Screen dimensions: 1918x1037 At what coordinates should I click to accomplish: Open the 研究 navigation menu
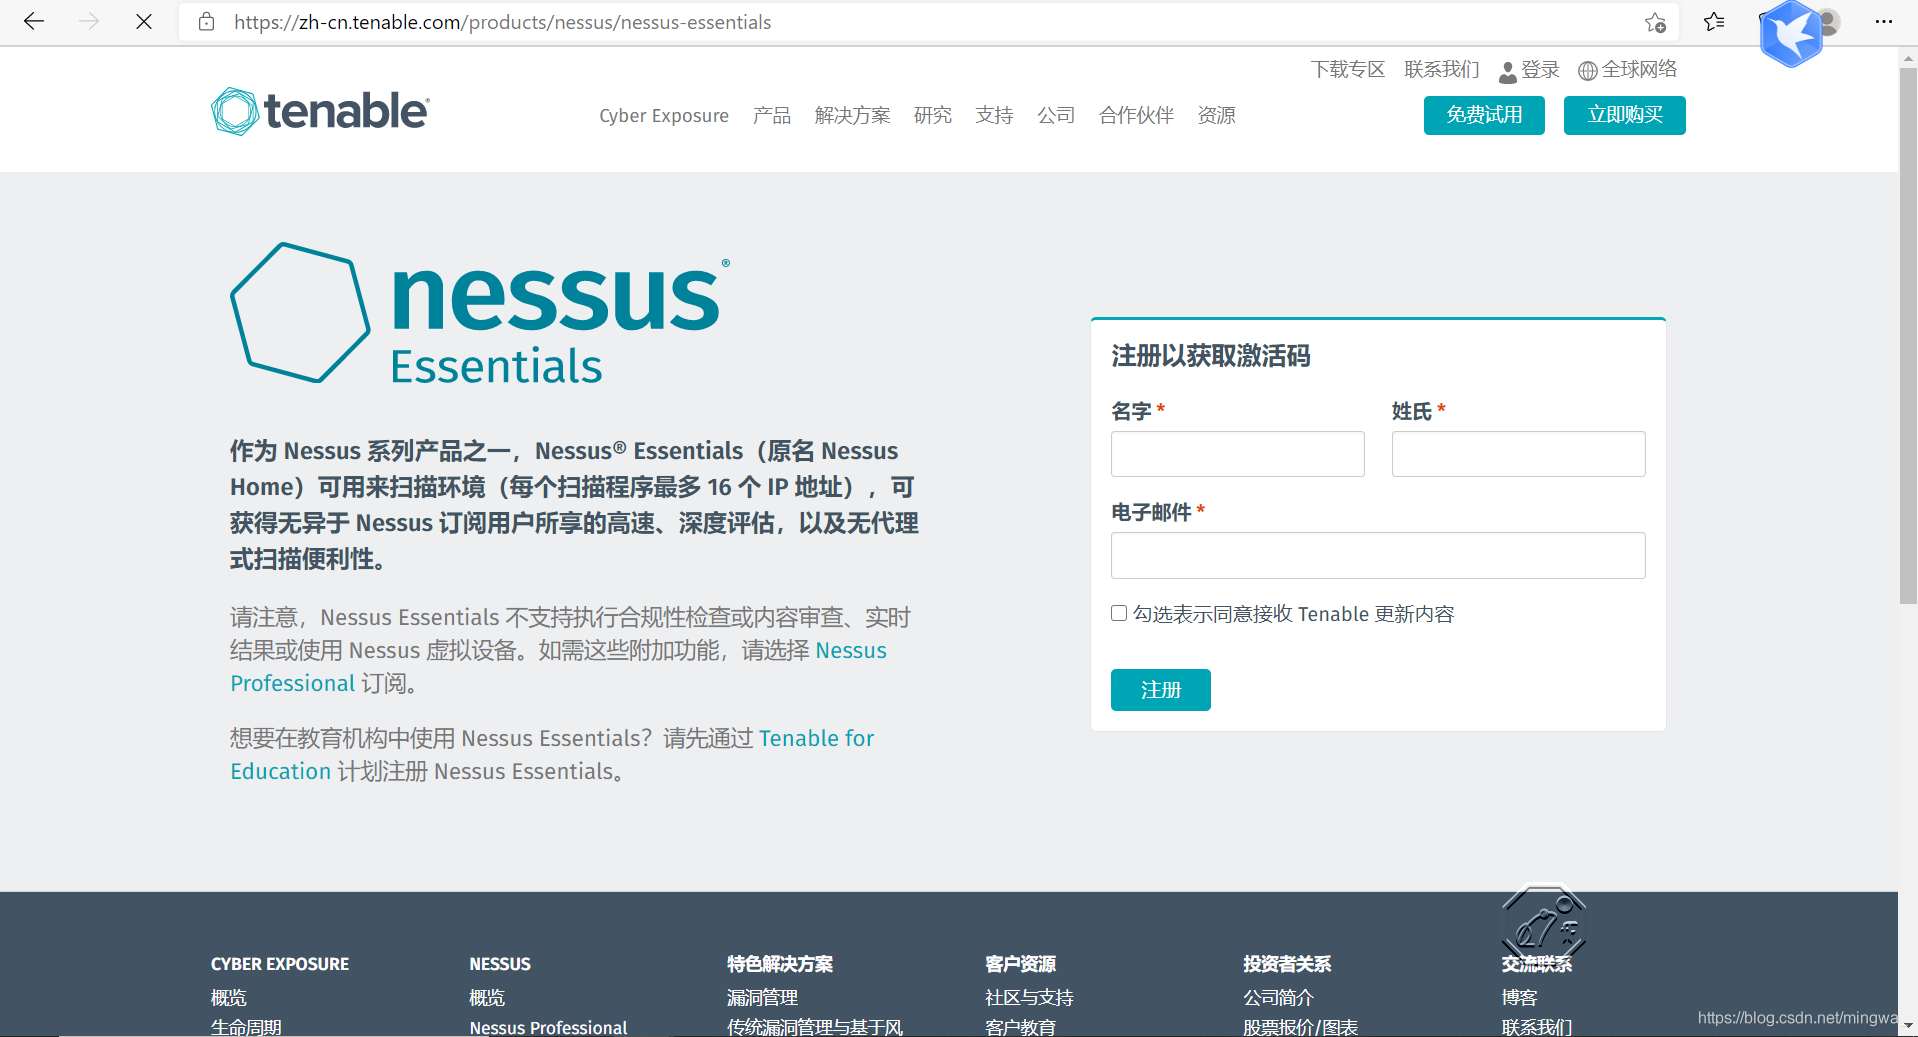click(x=933, y=115)
